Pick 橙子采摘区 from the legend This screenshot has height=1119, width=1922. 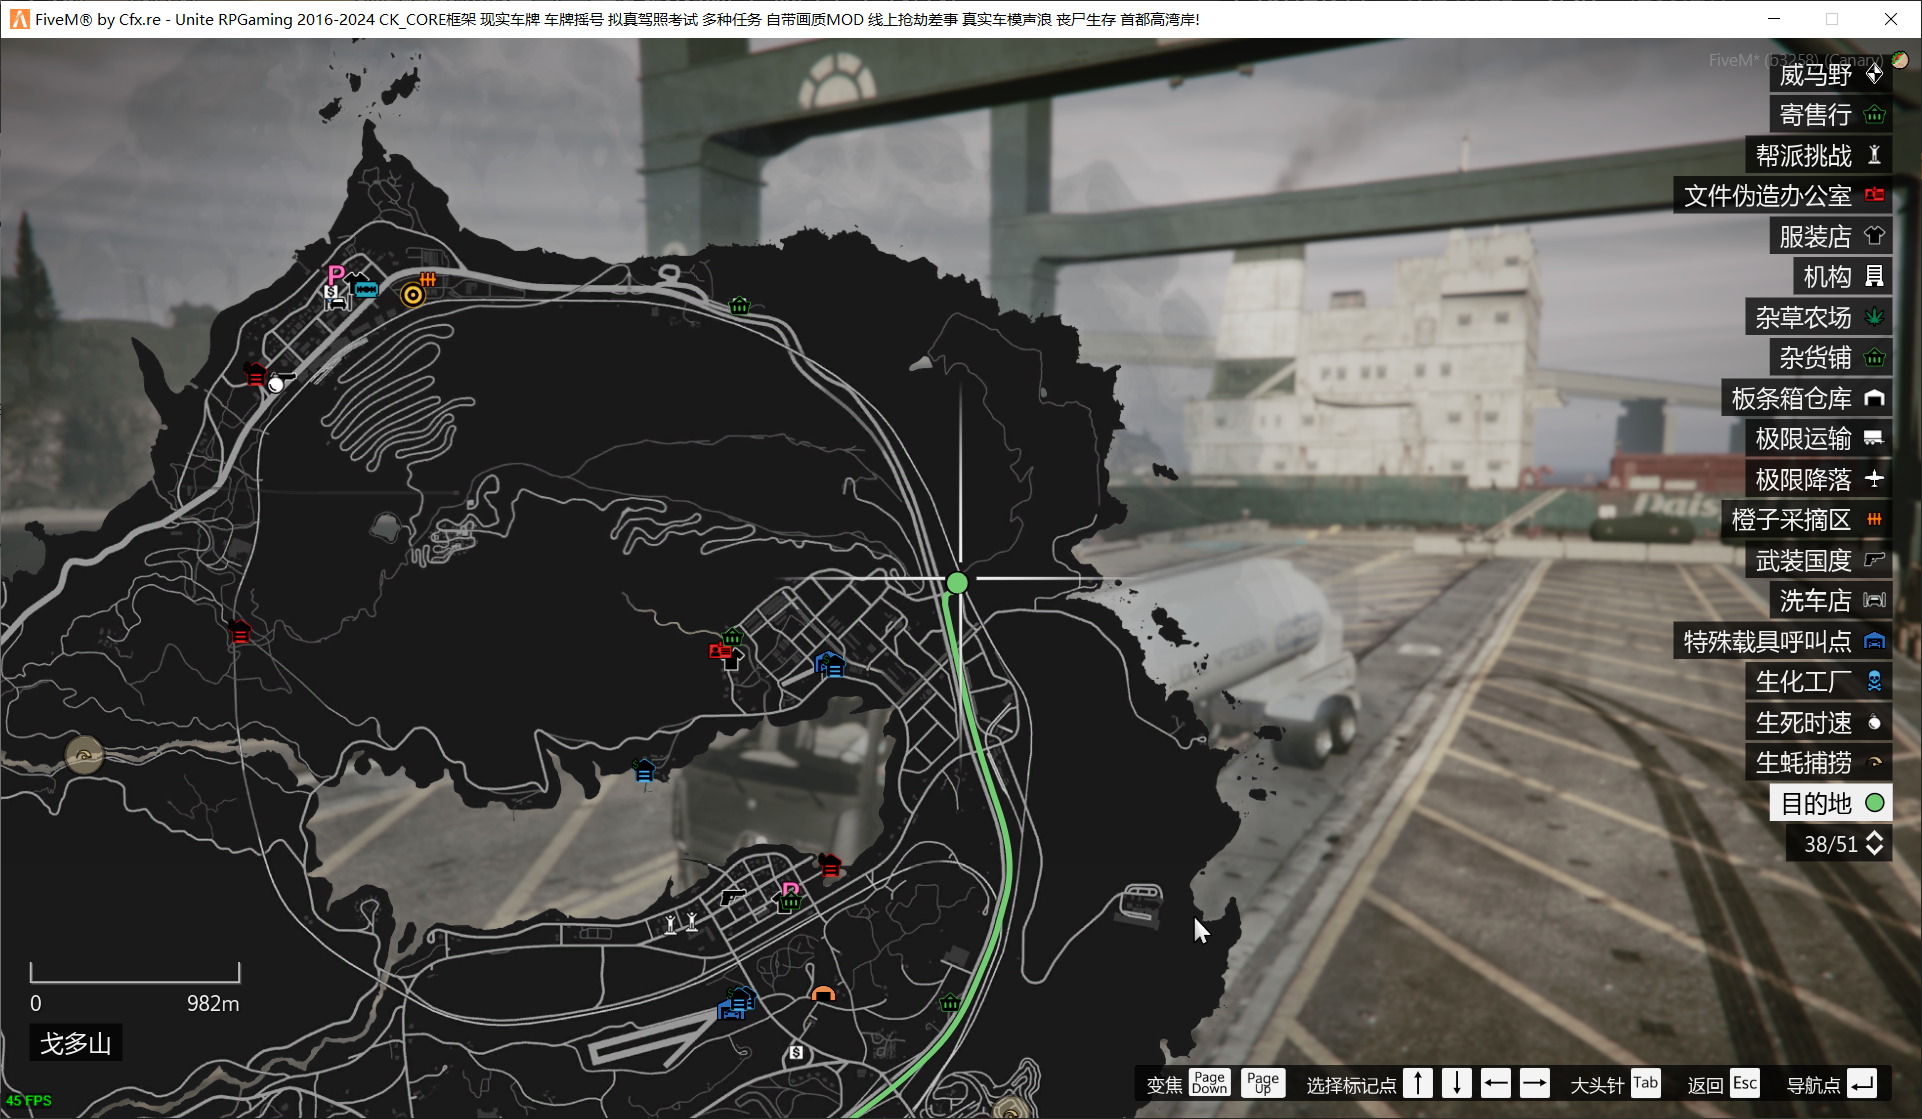click(1807, 519)
